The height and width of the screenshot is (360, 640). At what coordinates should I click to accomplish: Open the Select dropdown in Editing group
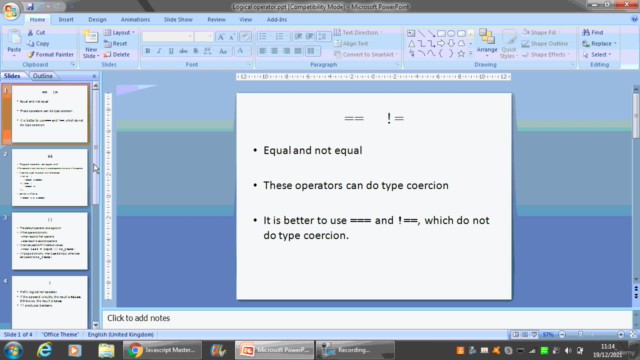[597, 54]
